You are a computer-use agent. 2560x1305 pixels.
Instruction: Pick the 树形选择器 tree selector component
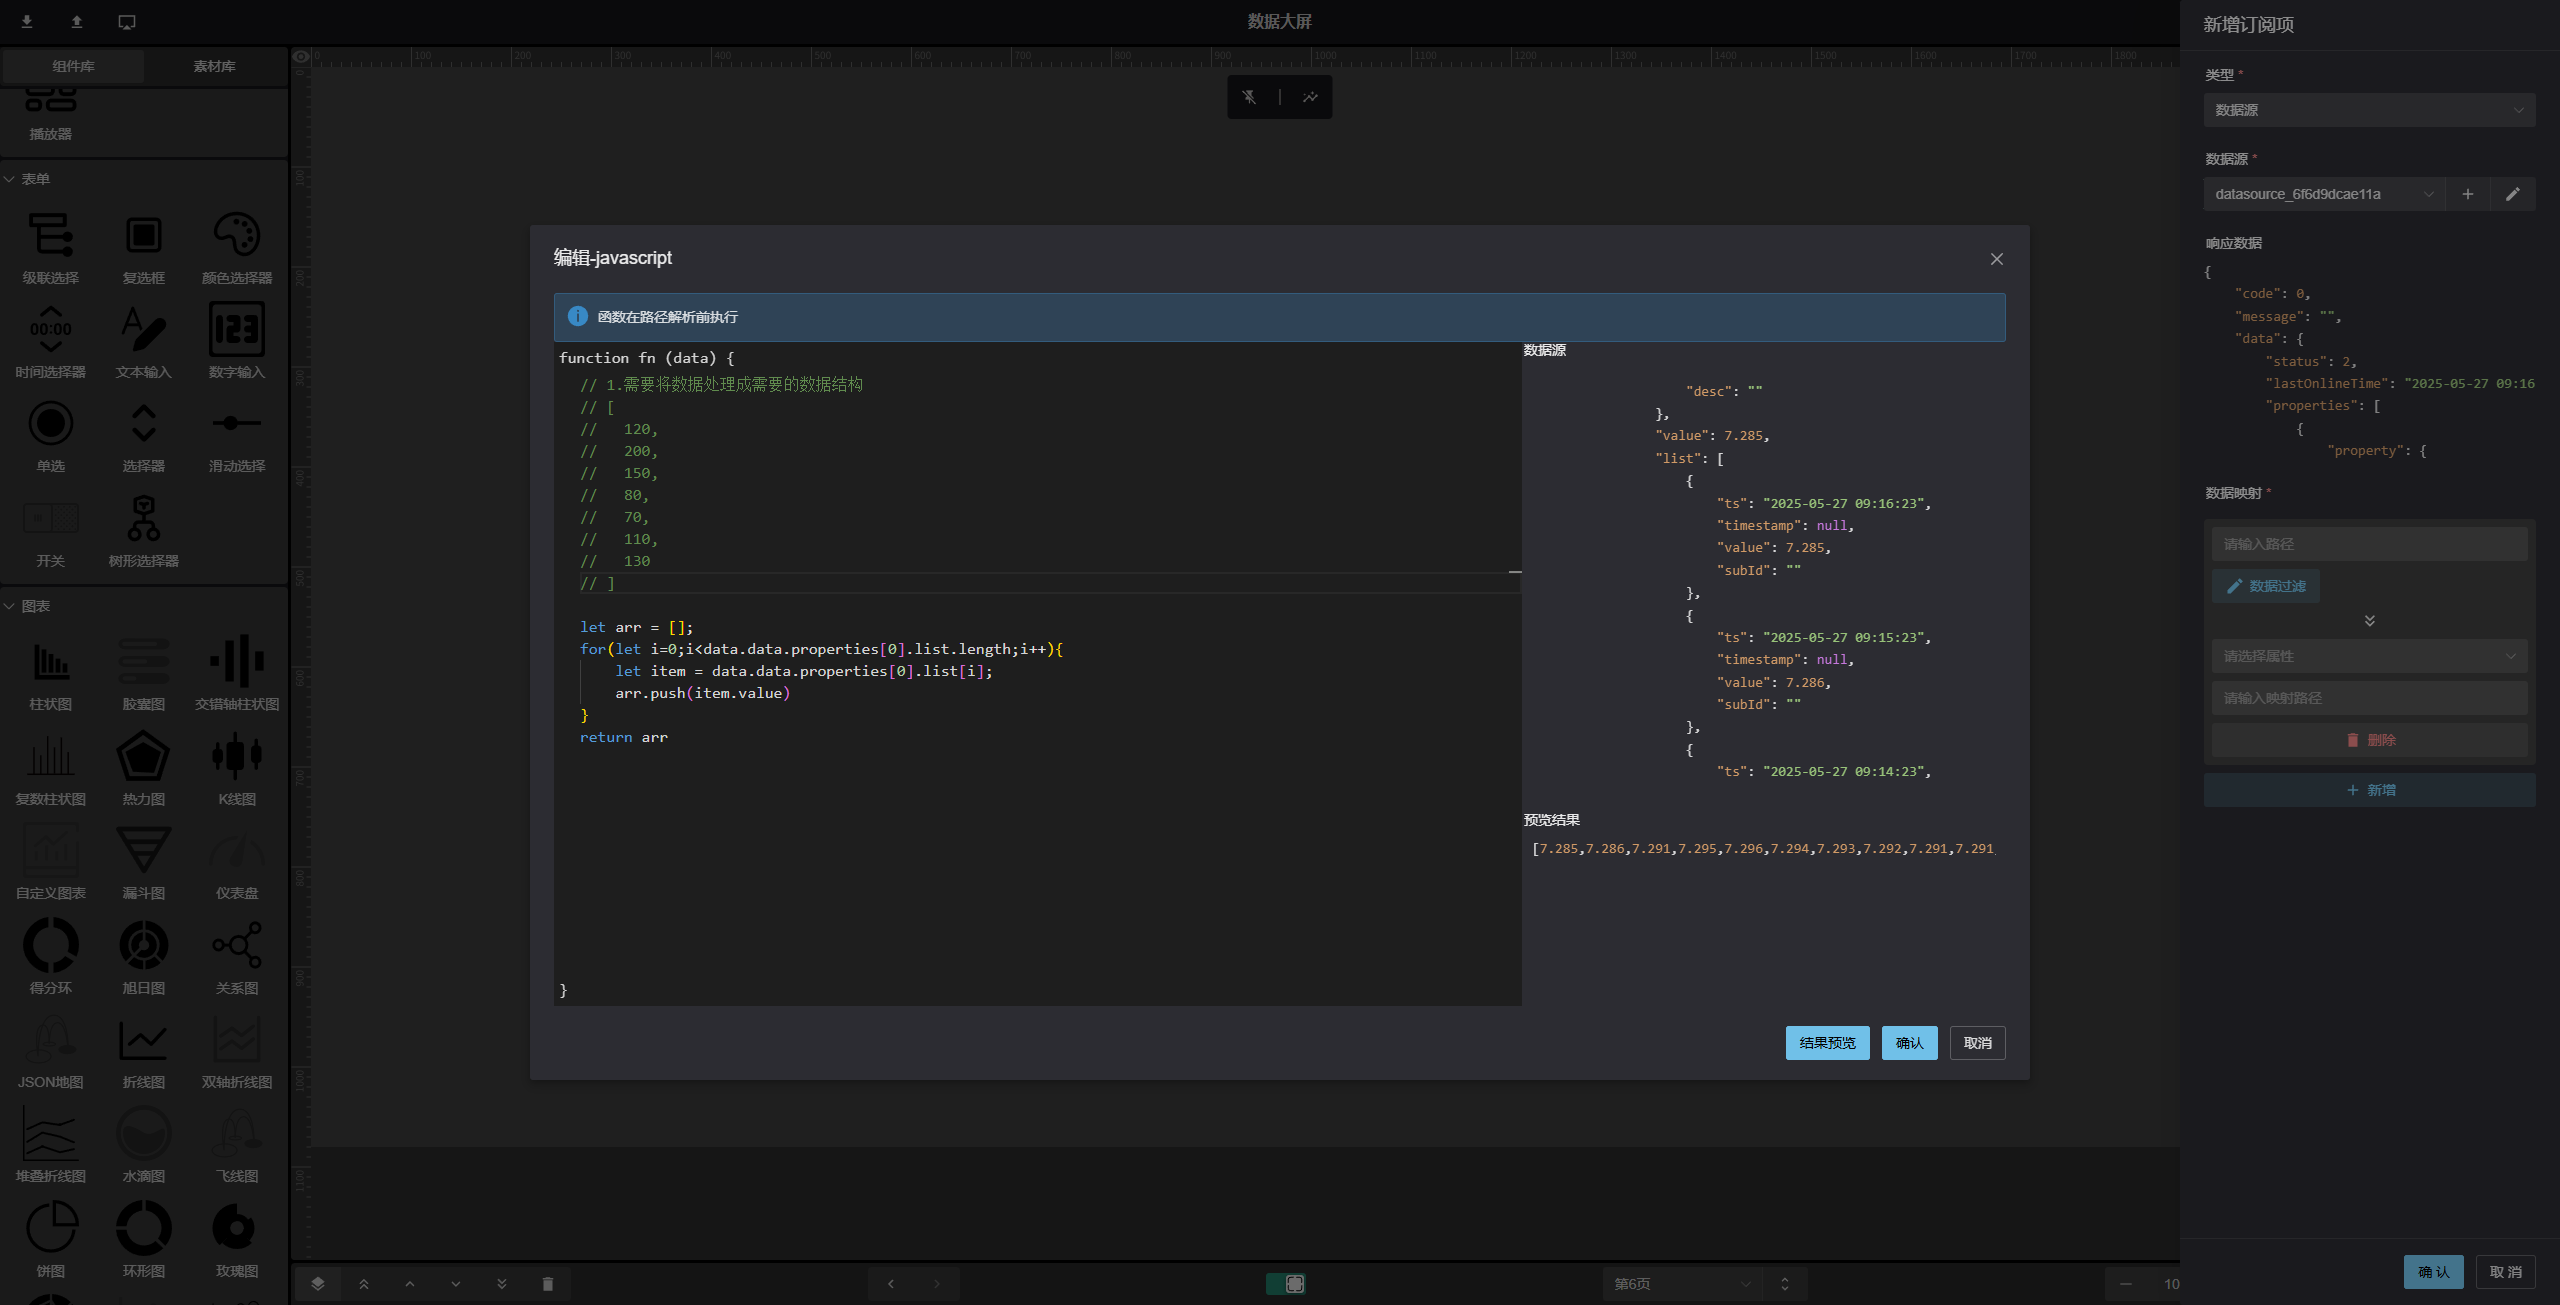tap(144, 518)
